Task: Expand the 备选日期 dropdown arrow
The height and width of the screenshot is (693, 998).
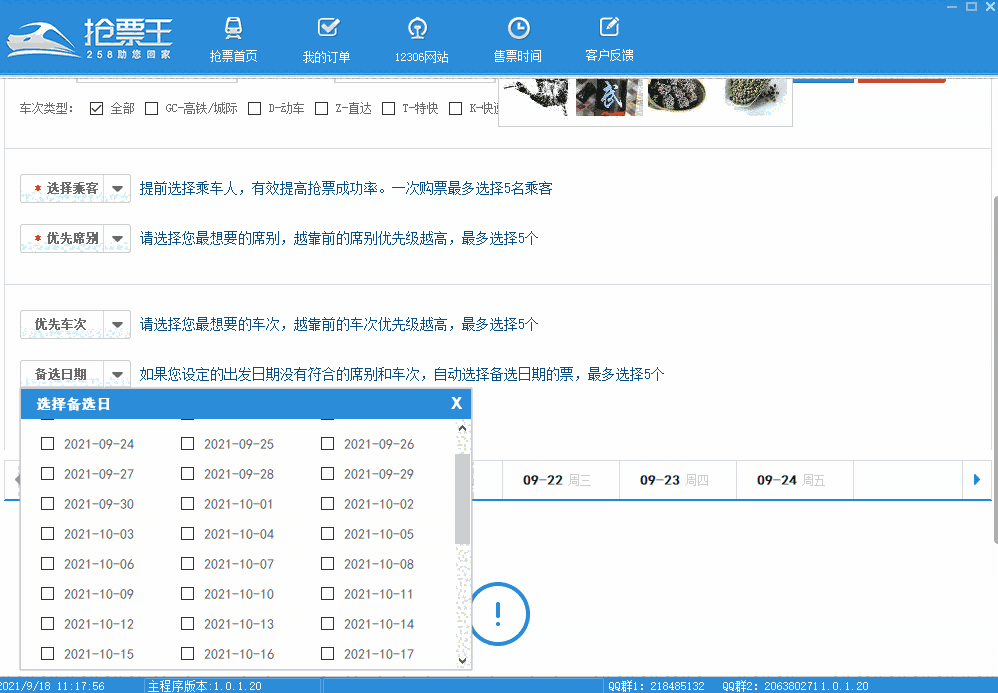Action: pyautogui.click(x=118, y=374)
